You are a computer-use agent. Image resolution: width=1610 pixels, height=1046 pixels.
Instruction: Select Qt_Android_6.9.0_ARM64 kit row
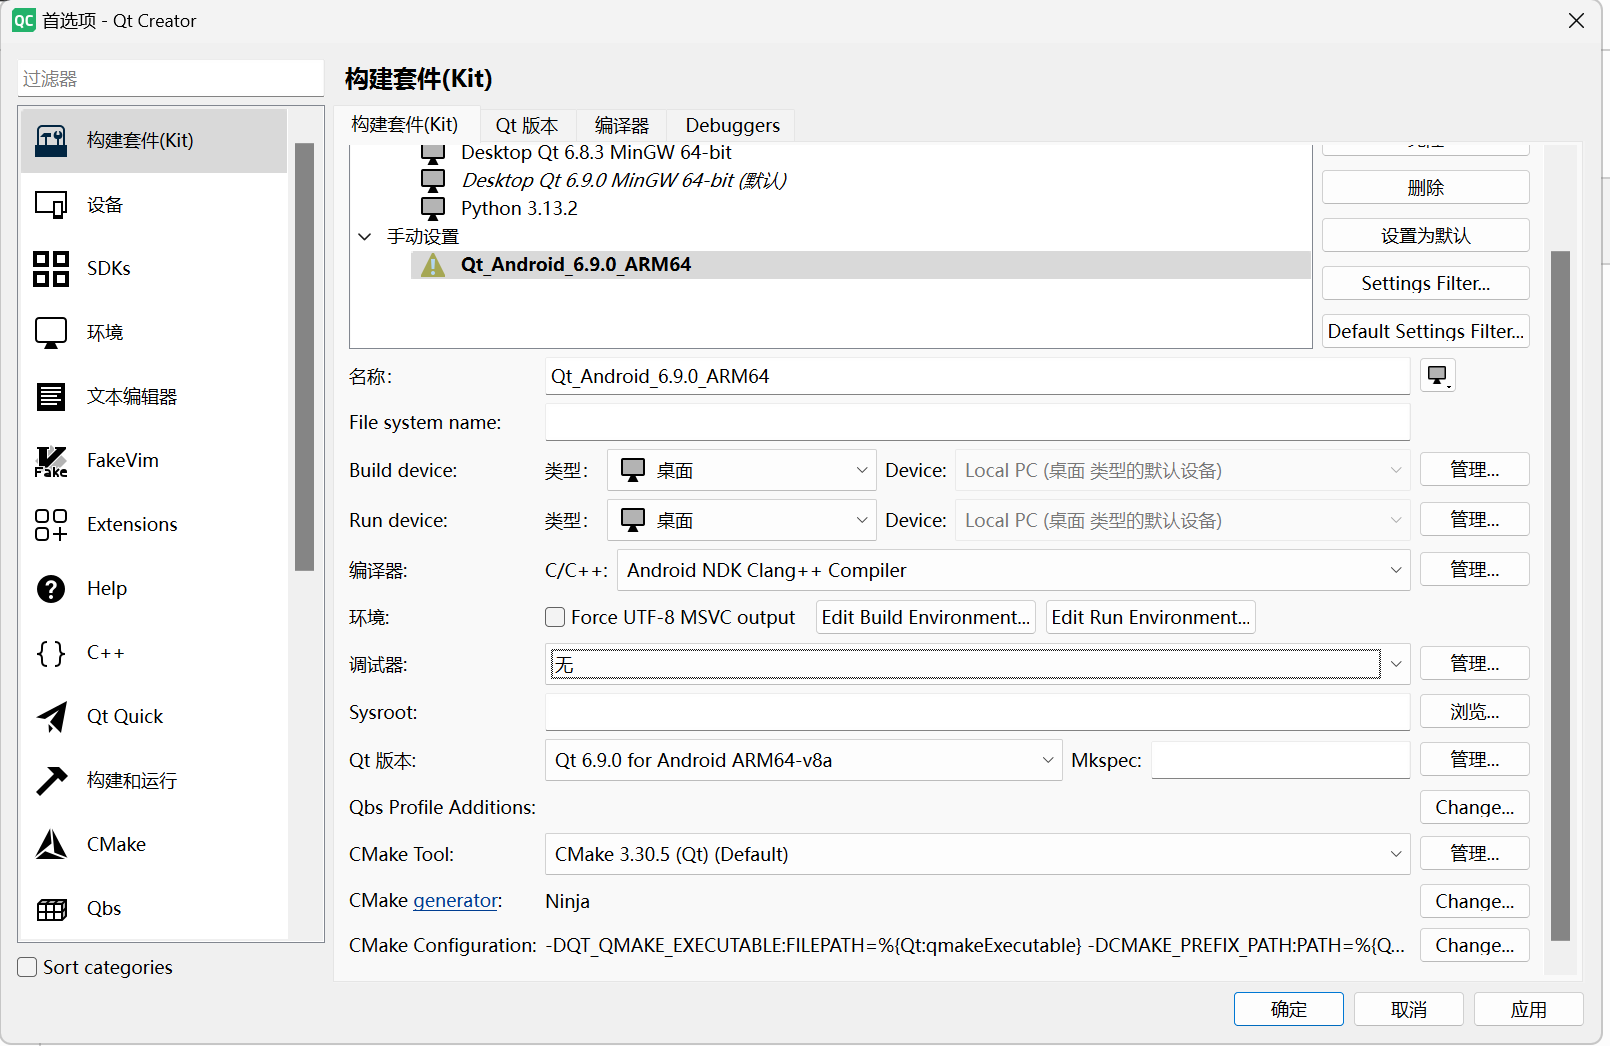point(860,265)
